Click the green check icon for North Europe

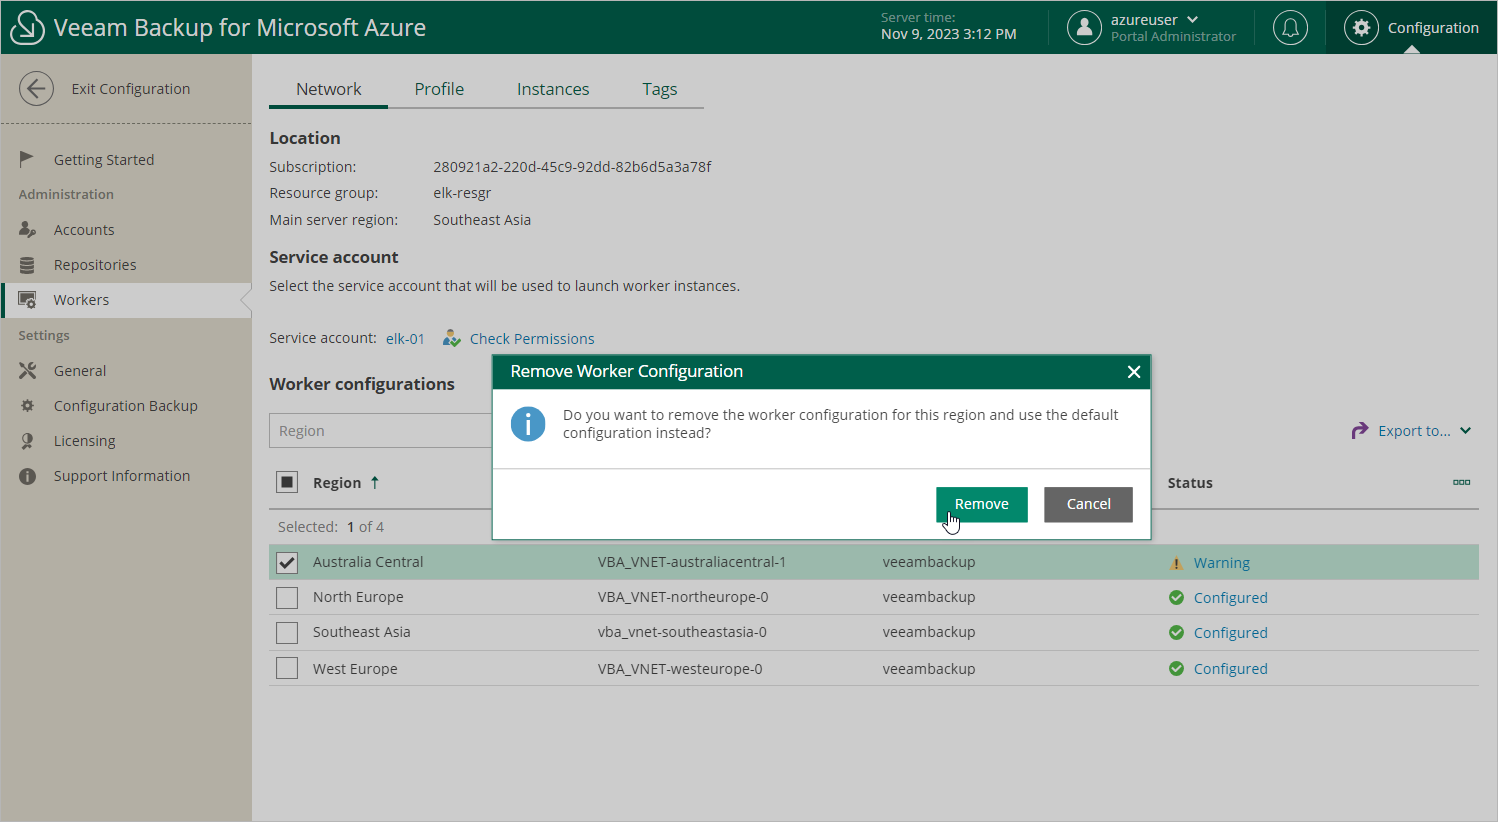[x=1176, y=598]
